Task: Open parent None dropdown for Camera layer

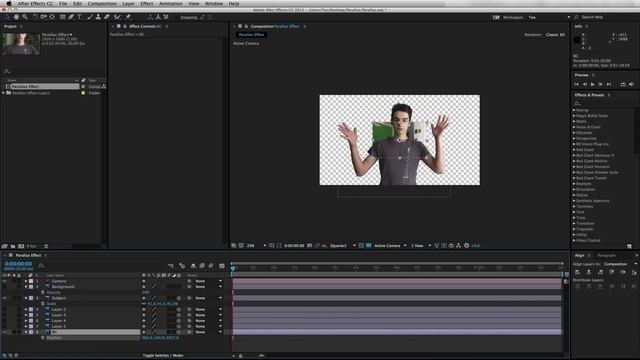Action: 208,281
